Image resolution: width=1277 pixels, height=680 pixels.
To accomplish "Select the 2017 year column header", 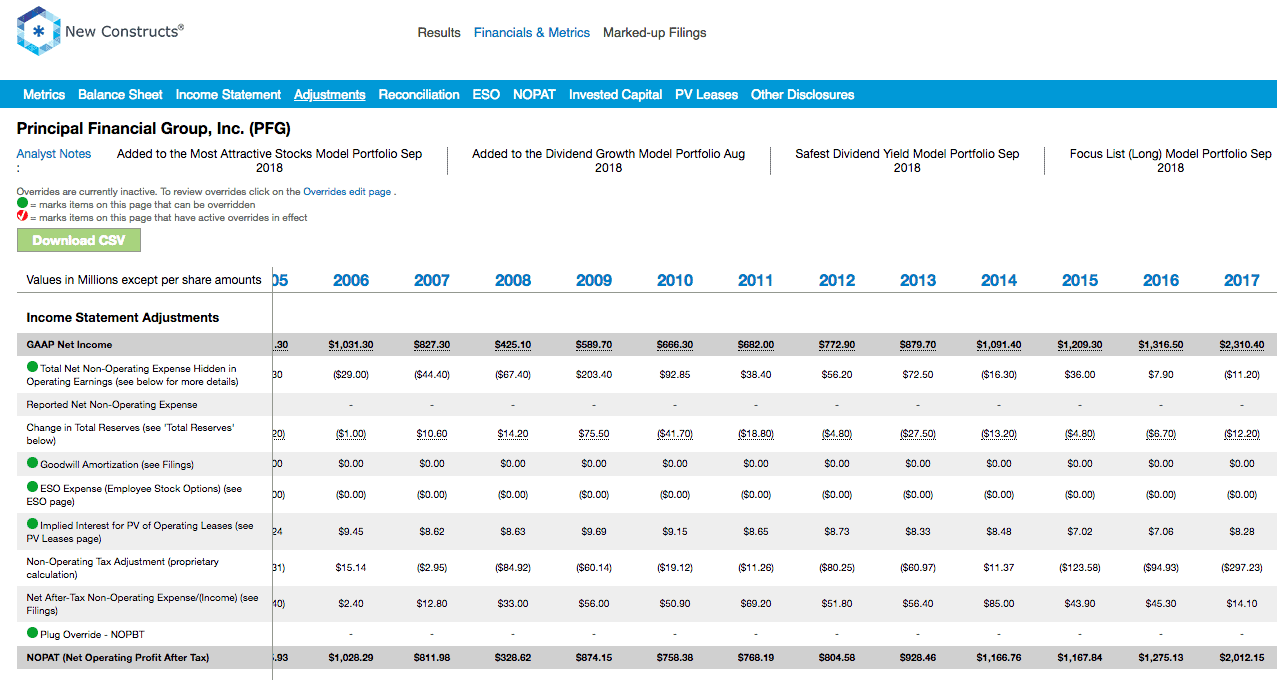I will (x=1242, y=281).
